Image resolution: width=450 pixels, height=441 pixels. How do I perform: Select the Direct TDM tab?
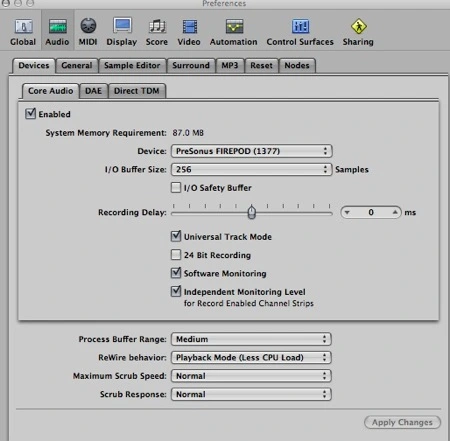point(137,91)
